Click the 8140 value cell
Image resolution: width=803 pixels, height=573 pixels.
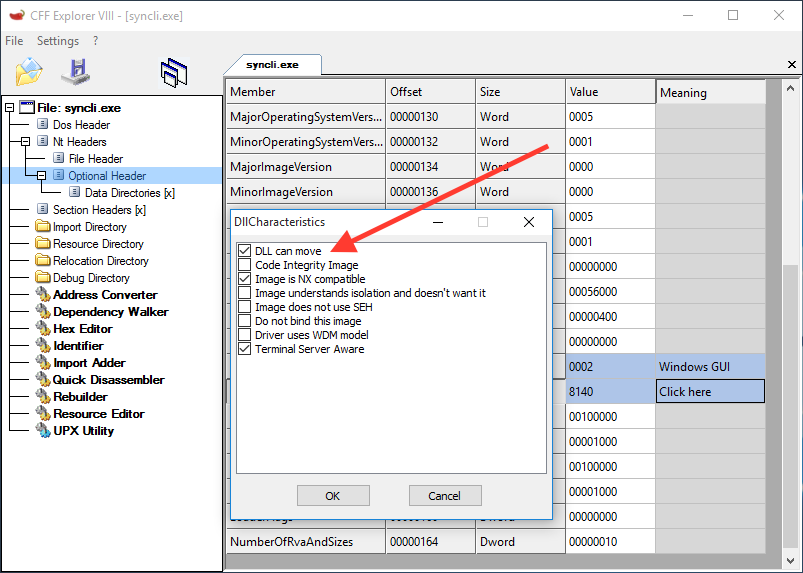point(610,392)
